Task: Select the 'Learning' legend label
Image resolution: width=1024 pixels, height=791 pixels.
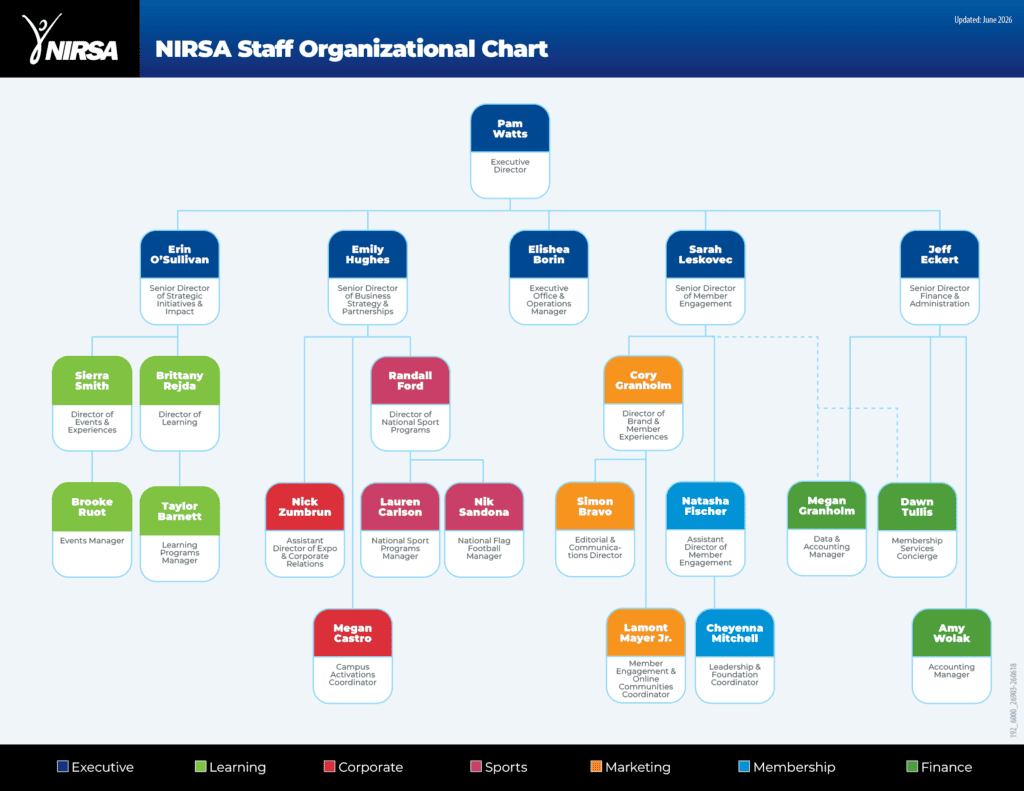Action: 238,767
